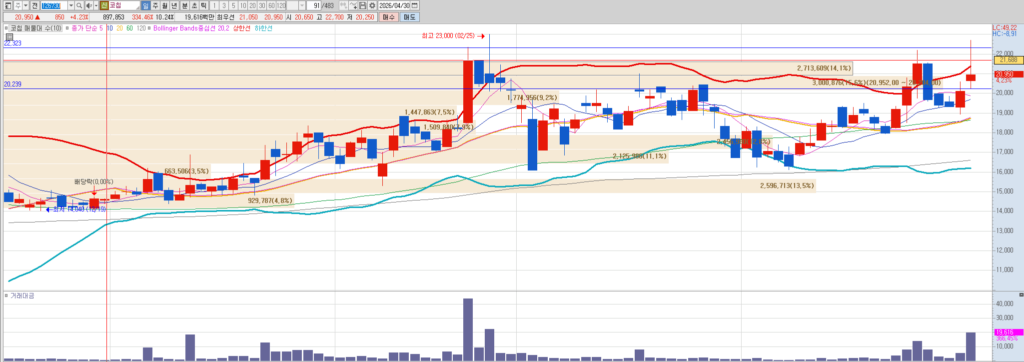Click the 상한선 upper band label
Viewport: 1024px width, 362px height.
[x=242, y=28]
